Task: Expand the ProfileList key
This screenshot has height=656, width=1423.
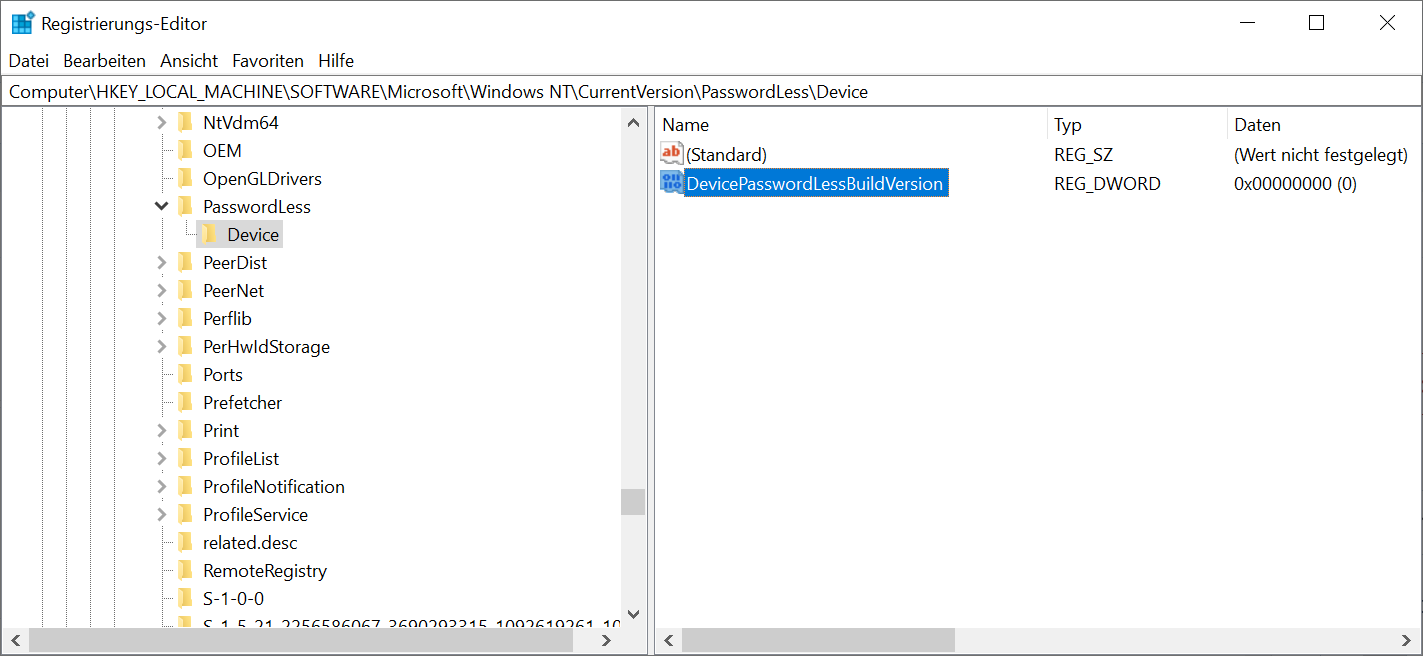Action: 161,459
